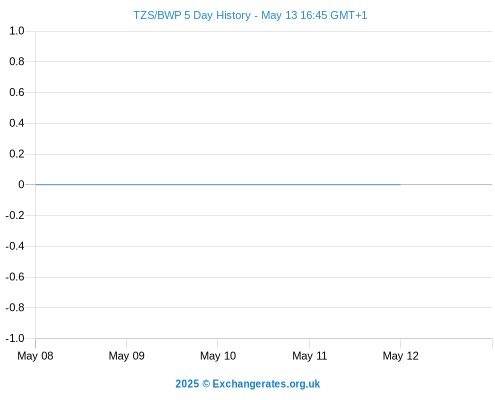Select the May 09 x-axis label
Image resolution: width=495 pixels, height=400 pixels.
click(126, 356)
